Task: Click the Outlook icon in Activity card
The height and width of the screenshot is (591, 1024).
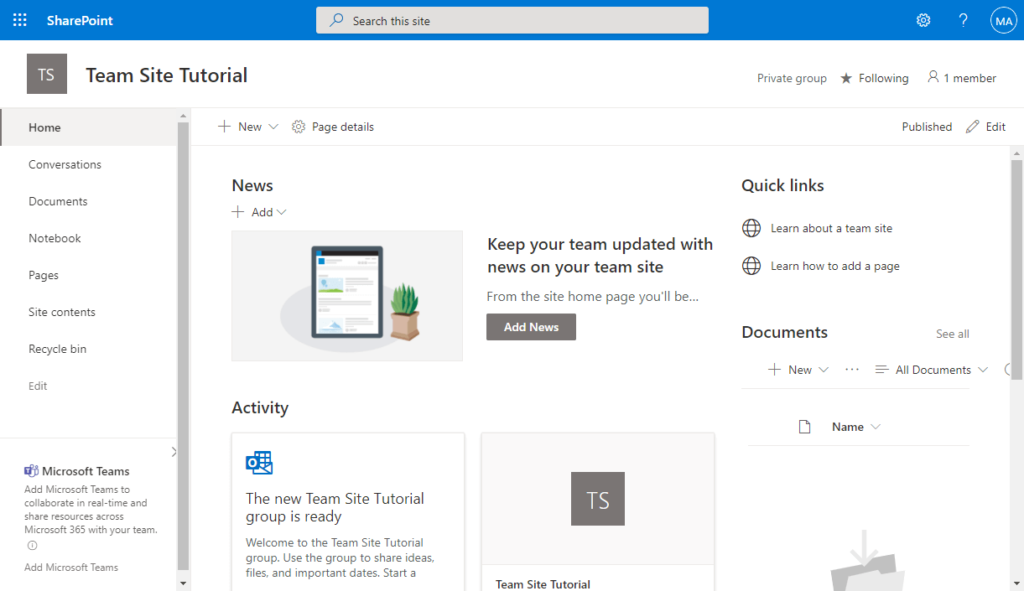Action: click(x=259, y=462)
